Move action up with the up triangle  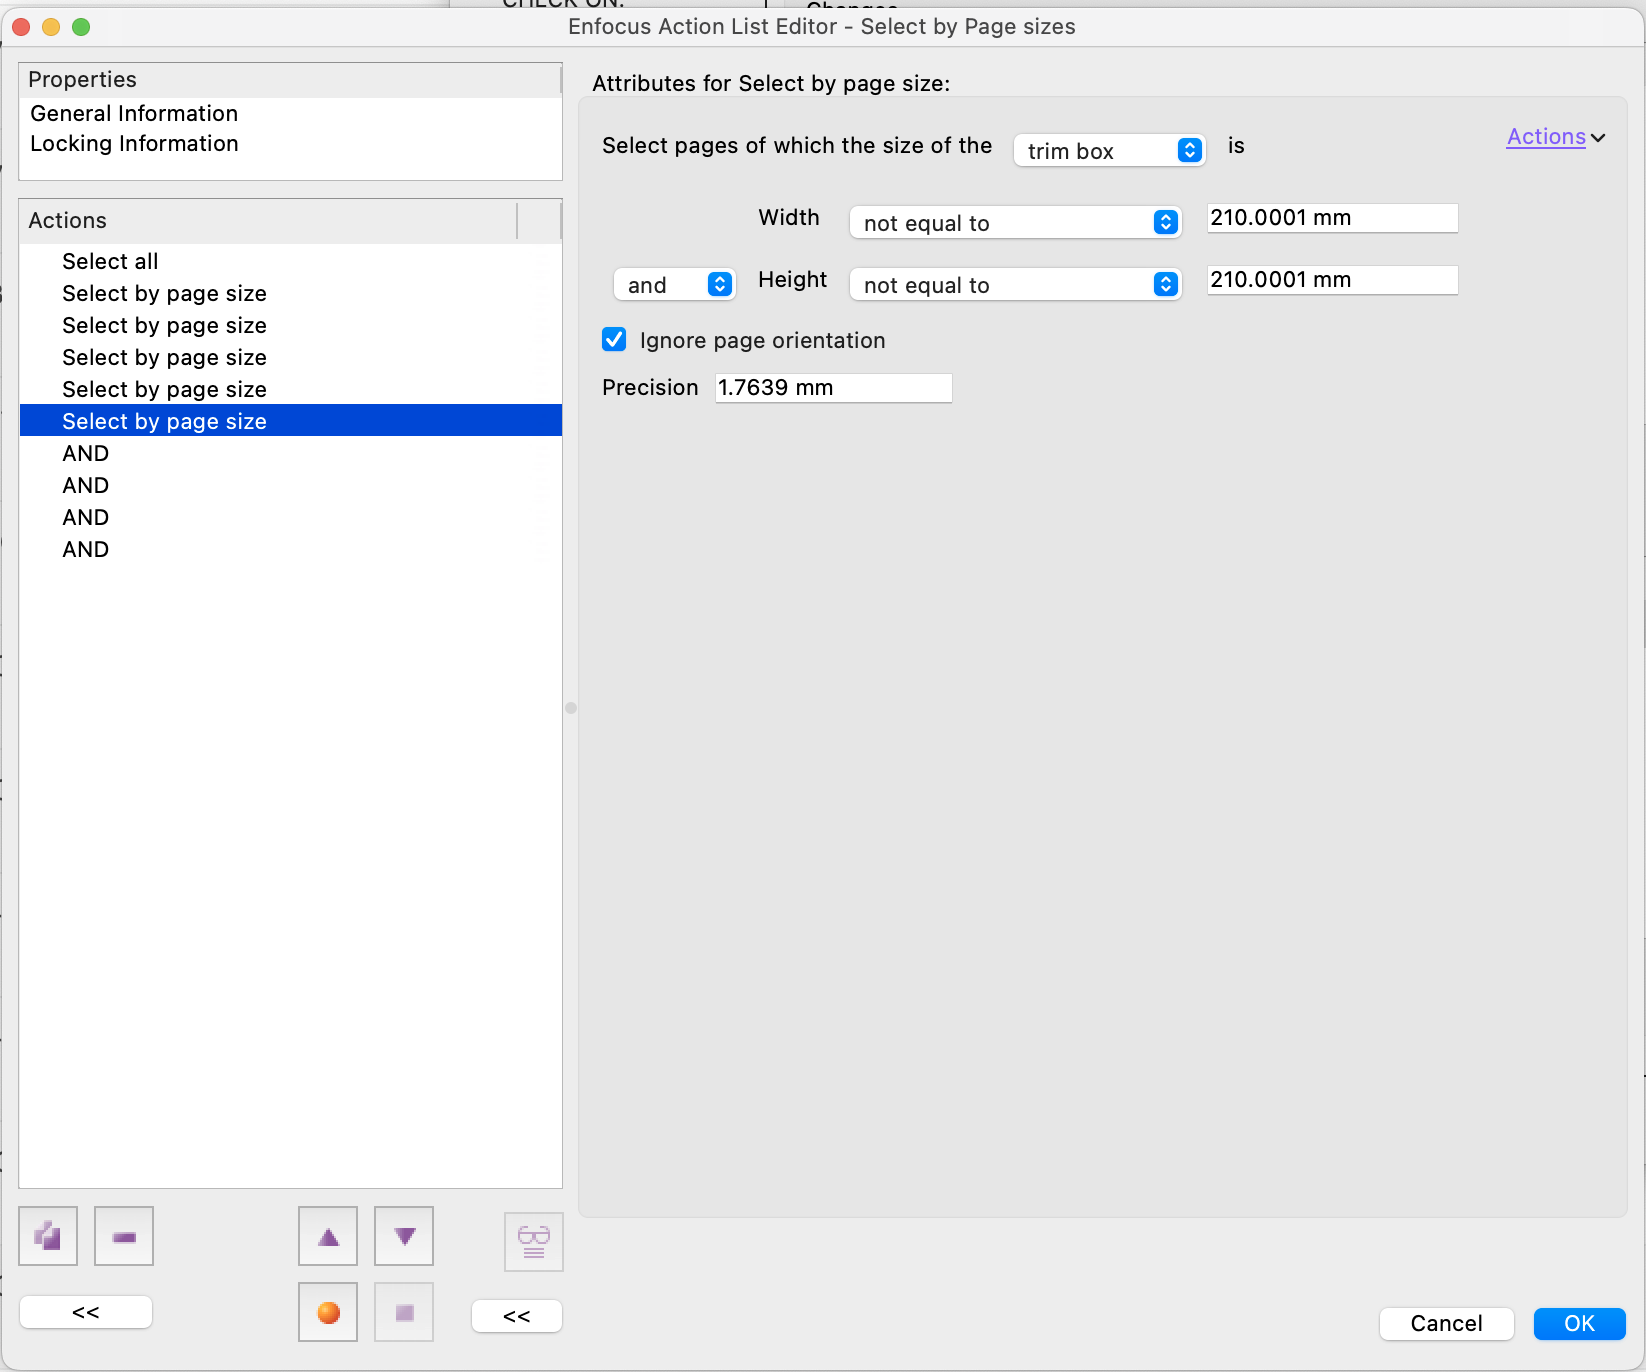coord(328,1236)
